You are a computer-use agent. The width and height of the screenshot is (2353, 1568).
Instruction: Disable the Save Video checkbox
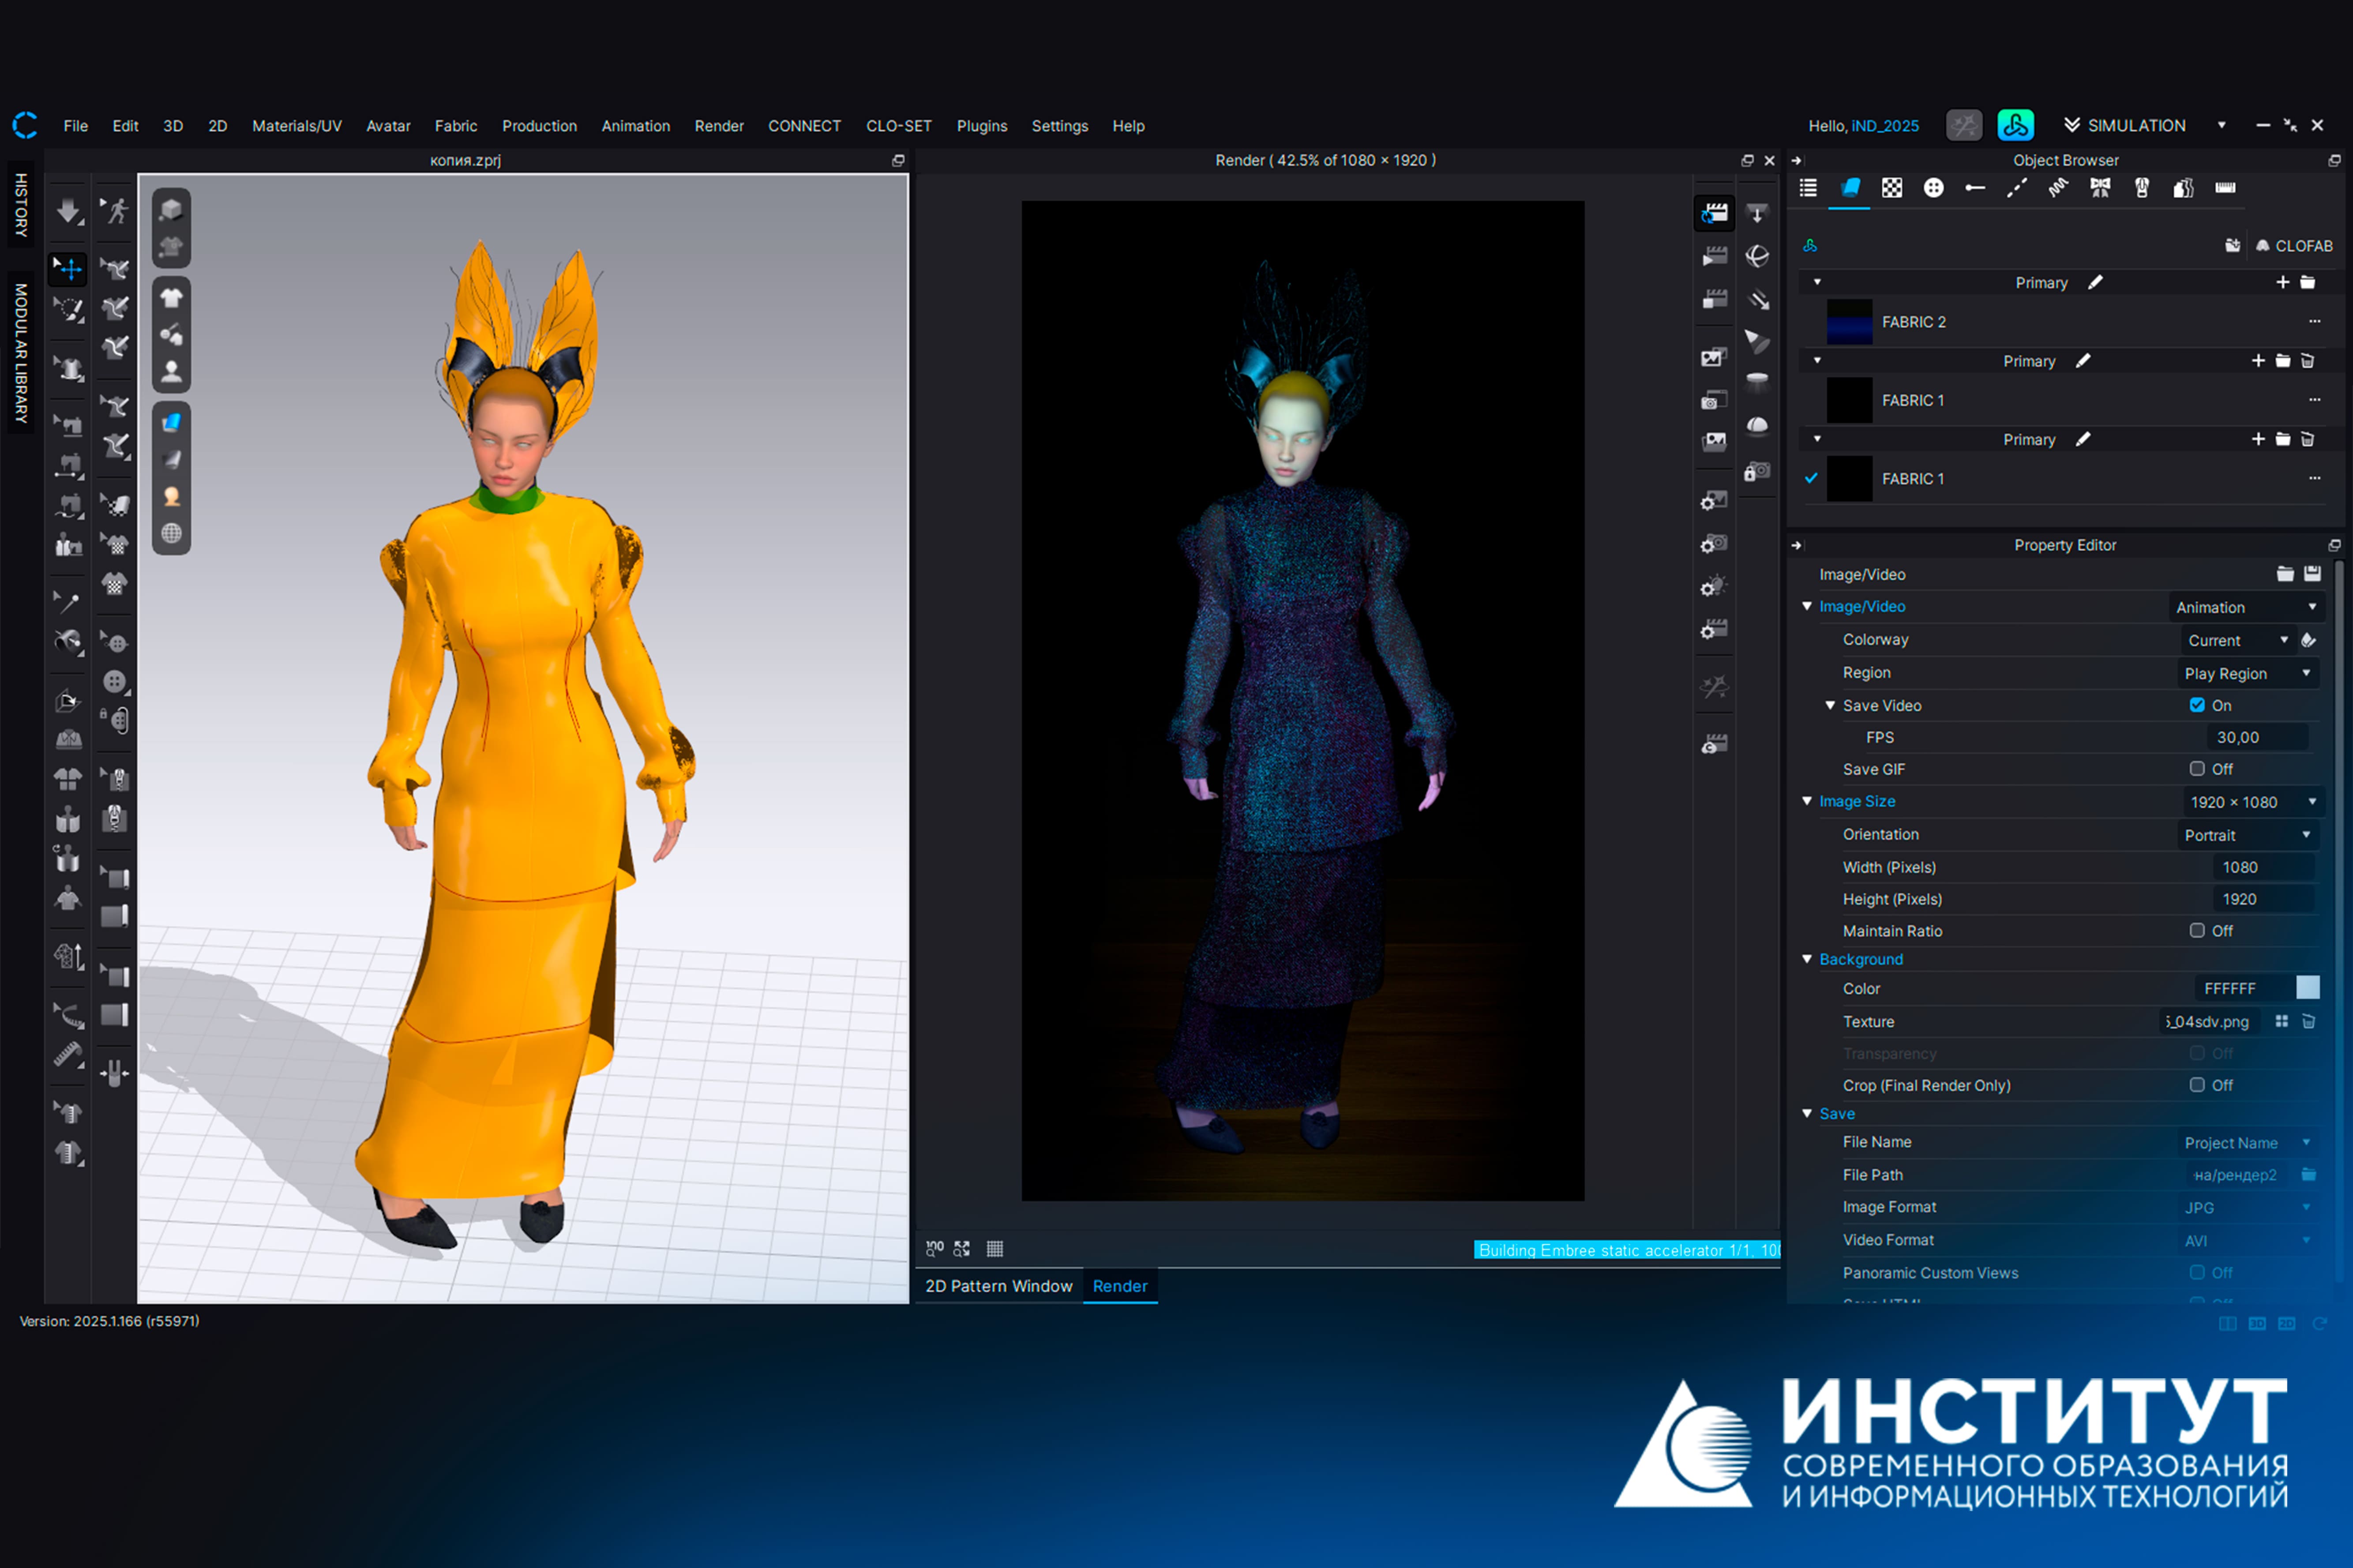(2197, 705)
